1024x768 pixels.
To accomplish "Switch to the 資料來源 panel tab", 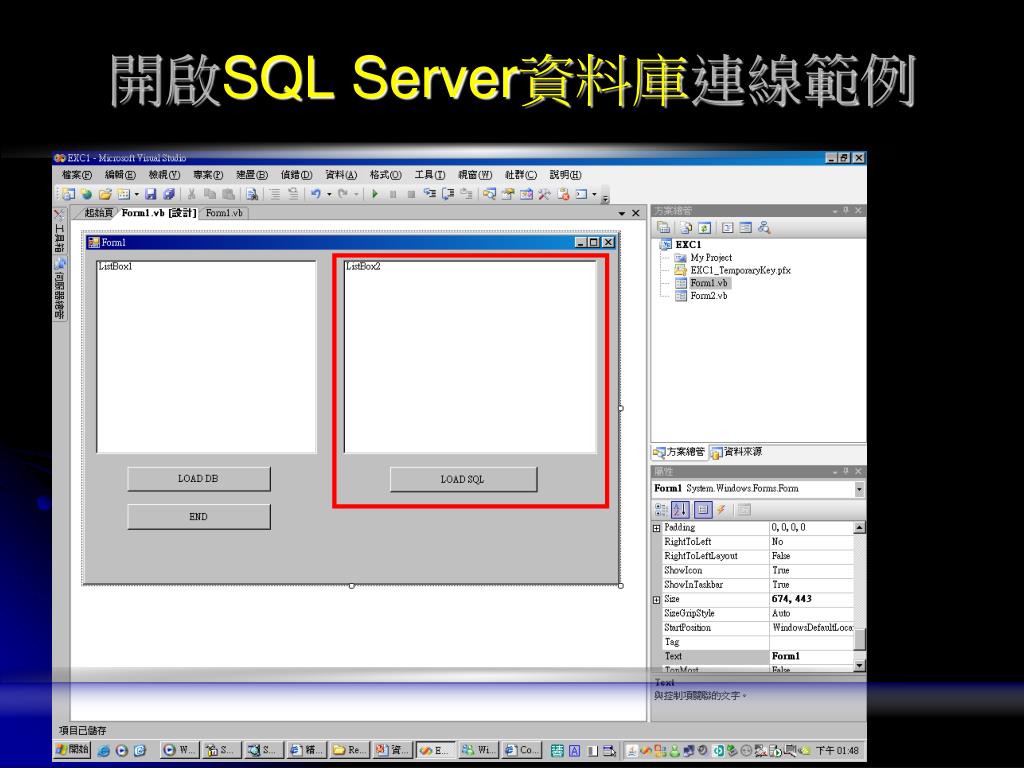I will click(737, 452).
